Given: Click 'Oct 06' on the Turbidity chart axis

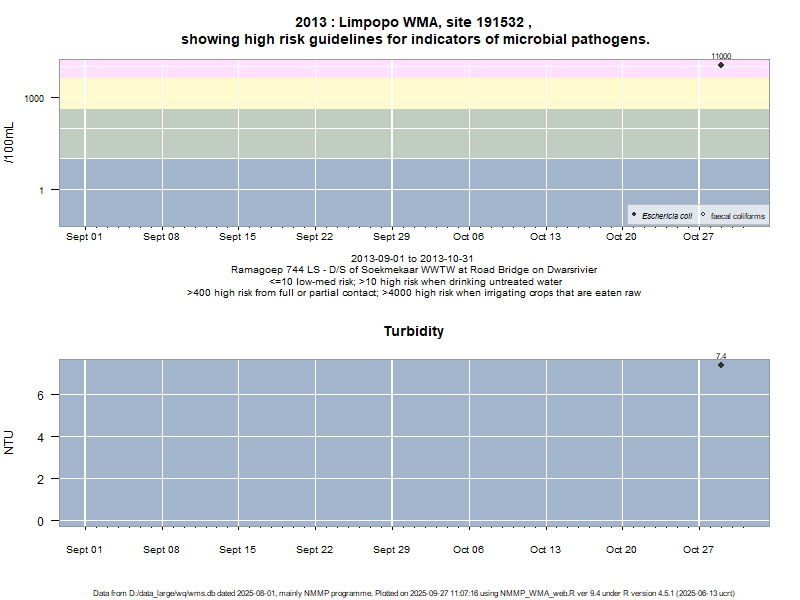Looking at the screenshot, I should click(468, 550).
